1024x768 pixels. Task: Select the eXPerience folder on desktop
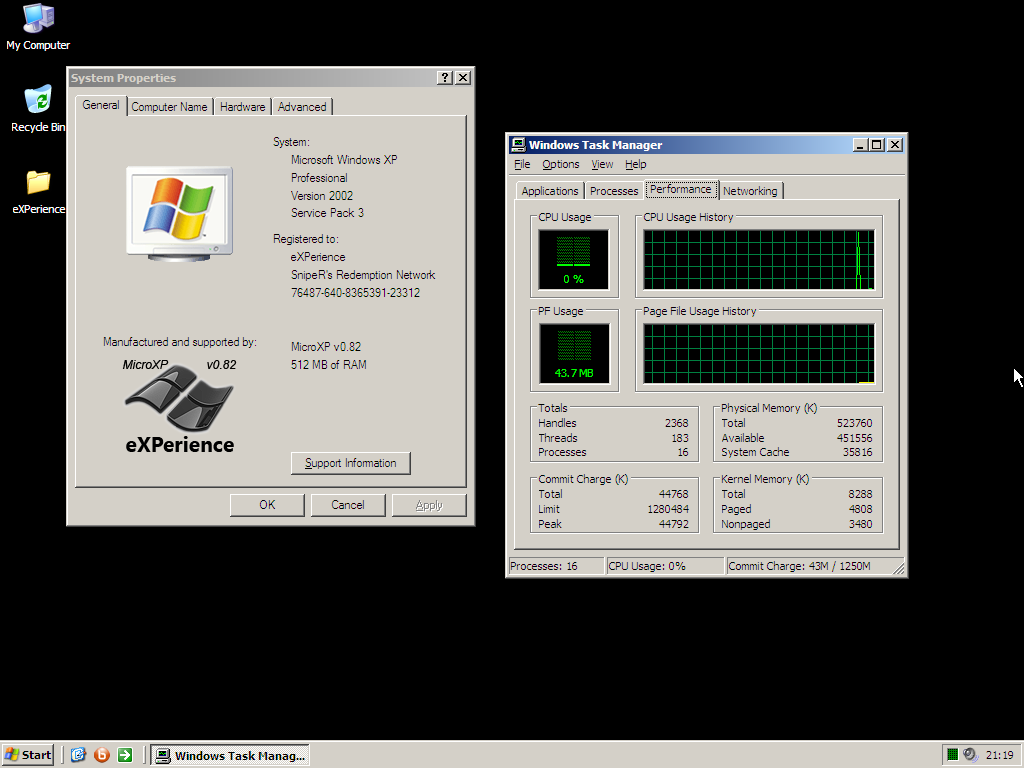38,192
